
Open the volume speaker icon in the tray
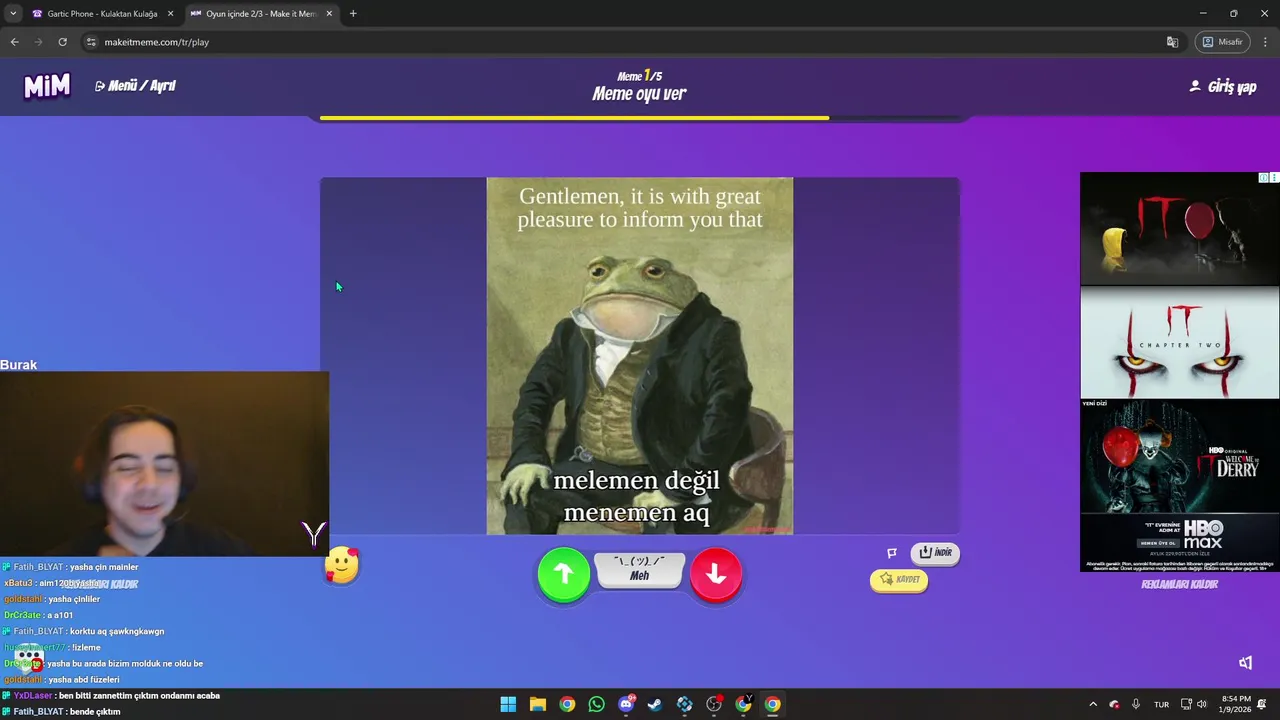[1202, 704]
